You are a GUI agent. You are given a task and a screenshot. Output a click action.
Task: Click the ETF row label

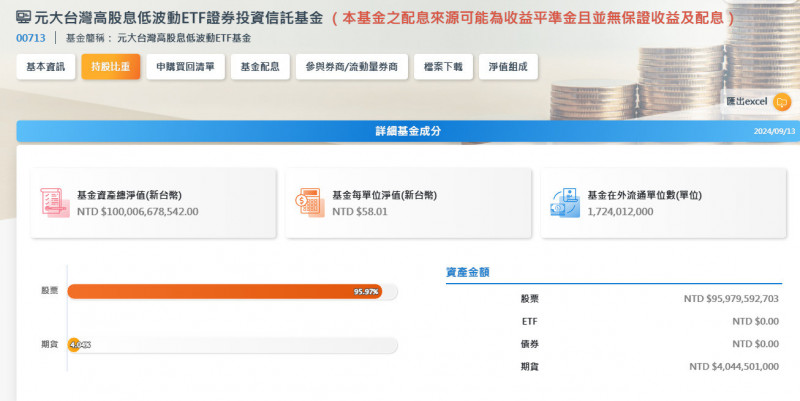pos(530,321)
